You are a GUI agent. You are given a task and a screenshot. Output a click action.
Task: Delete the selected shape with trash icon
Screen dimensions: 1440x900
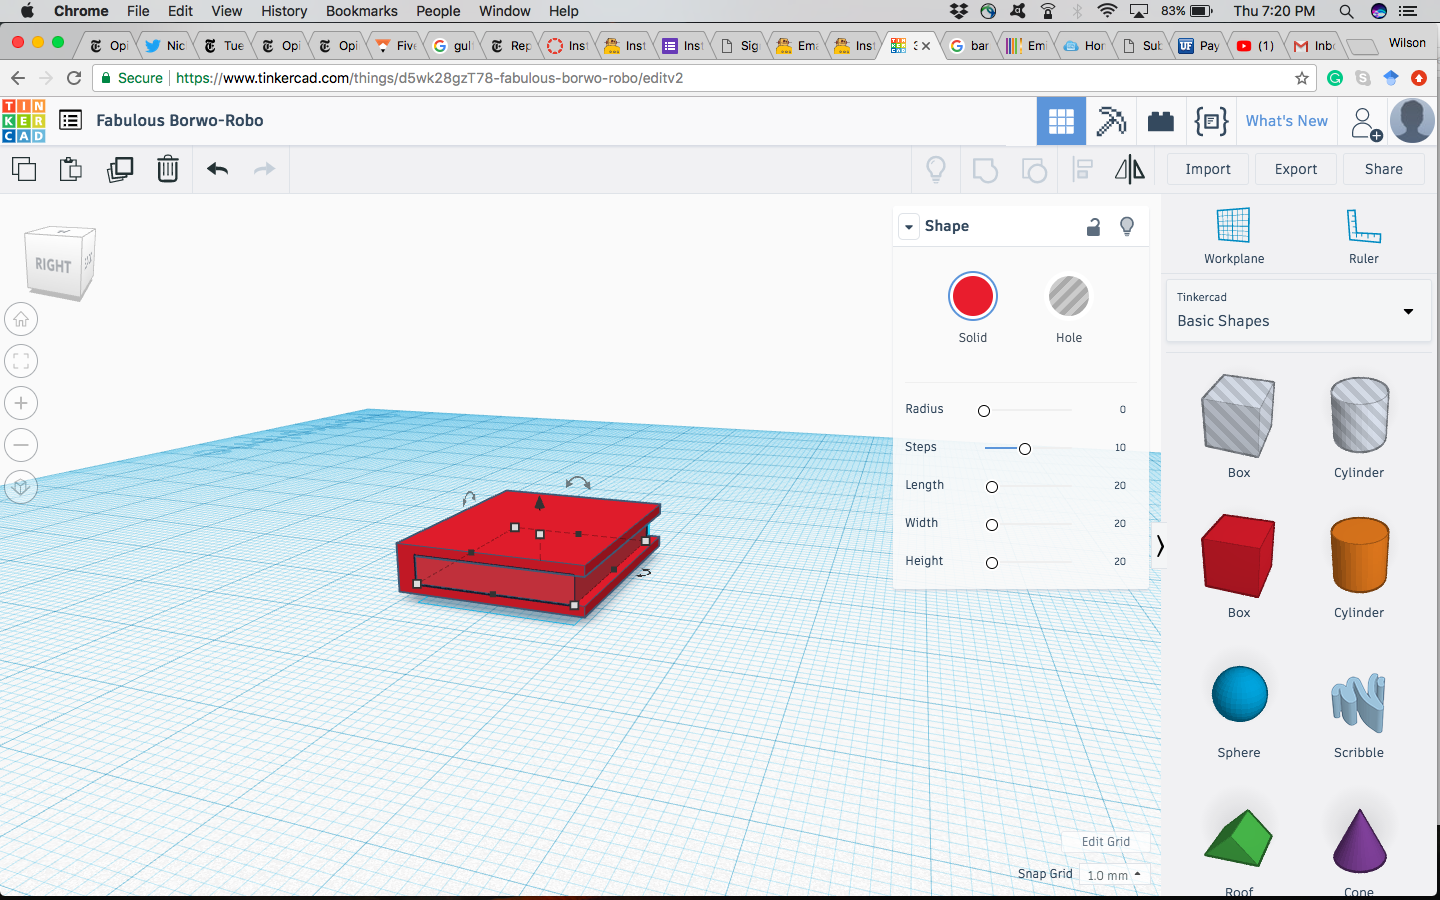click(x=168, y=169)
